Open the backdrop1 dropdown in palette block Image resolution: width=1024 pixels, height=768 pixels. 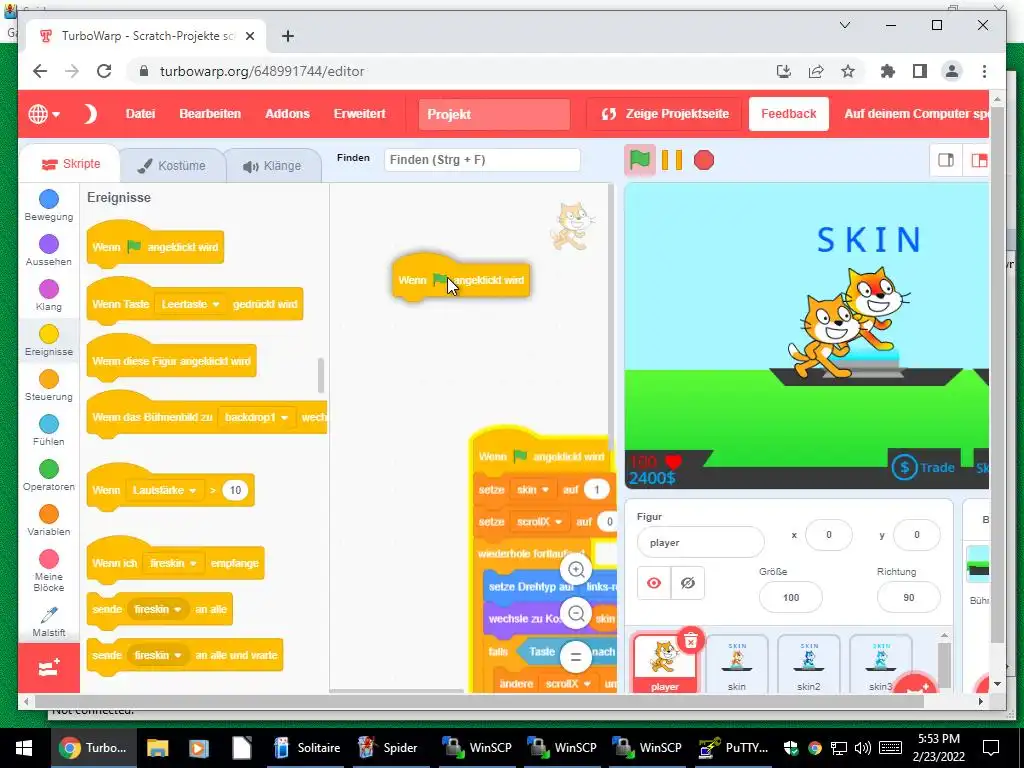pyautogui.click(x=256, y=417)
